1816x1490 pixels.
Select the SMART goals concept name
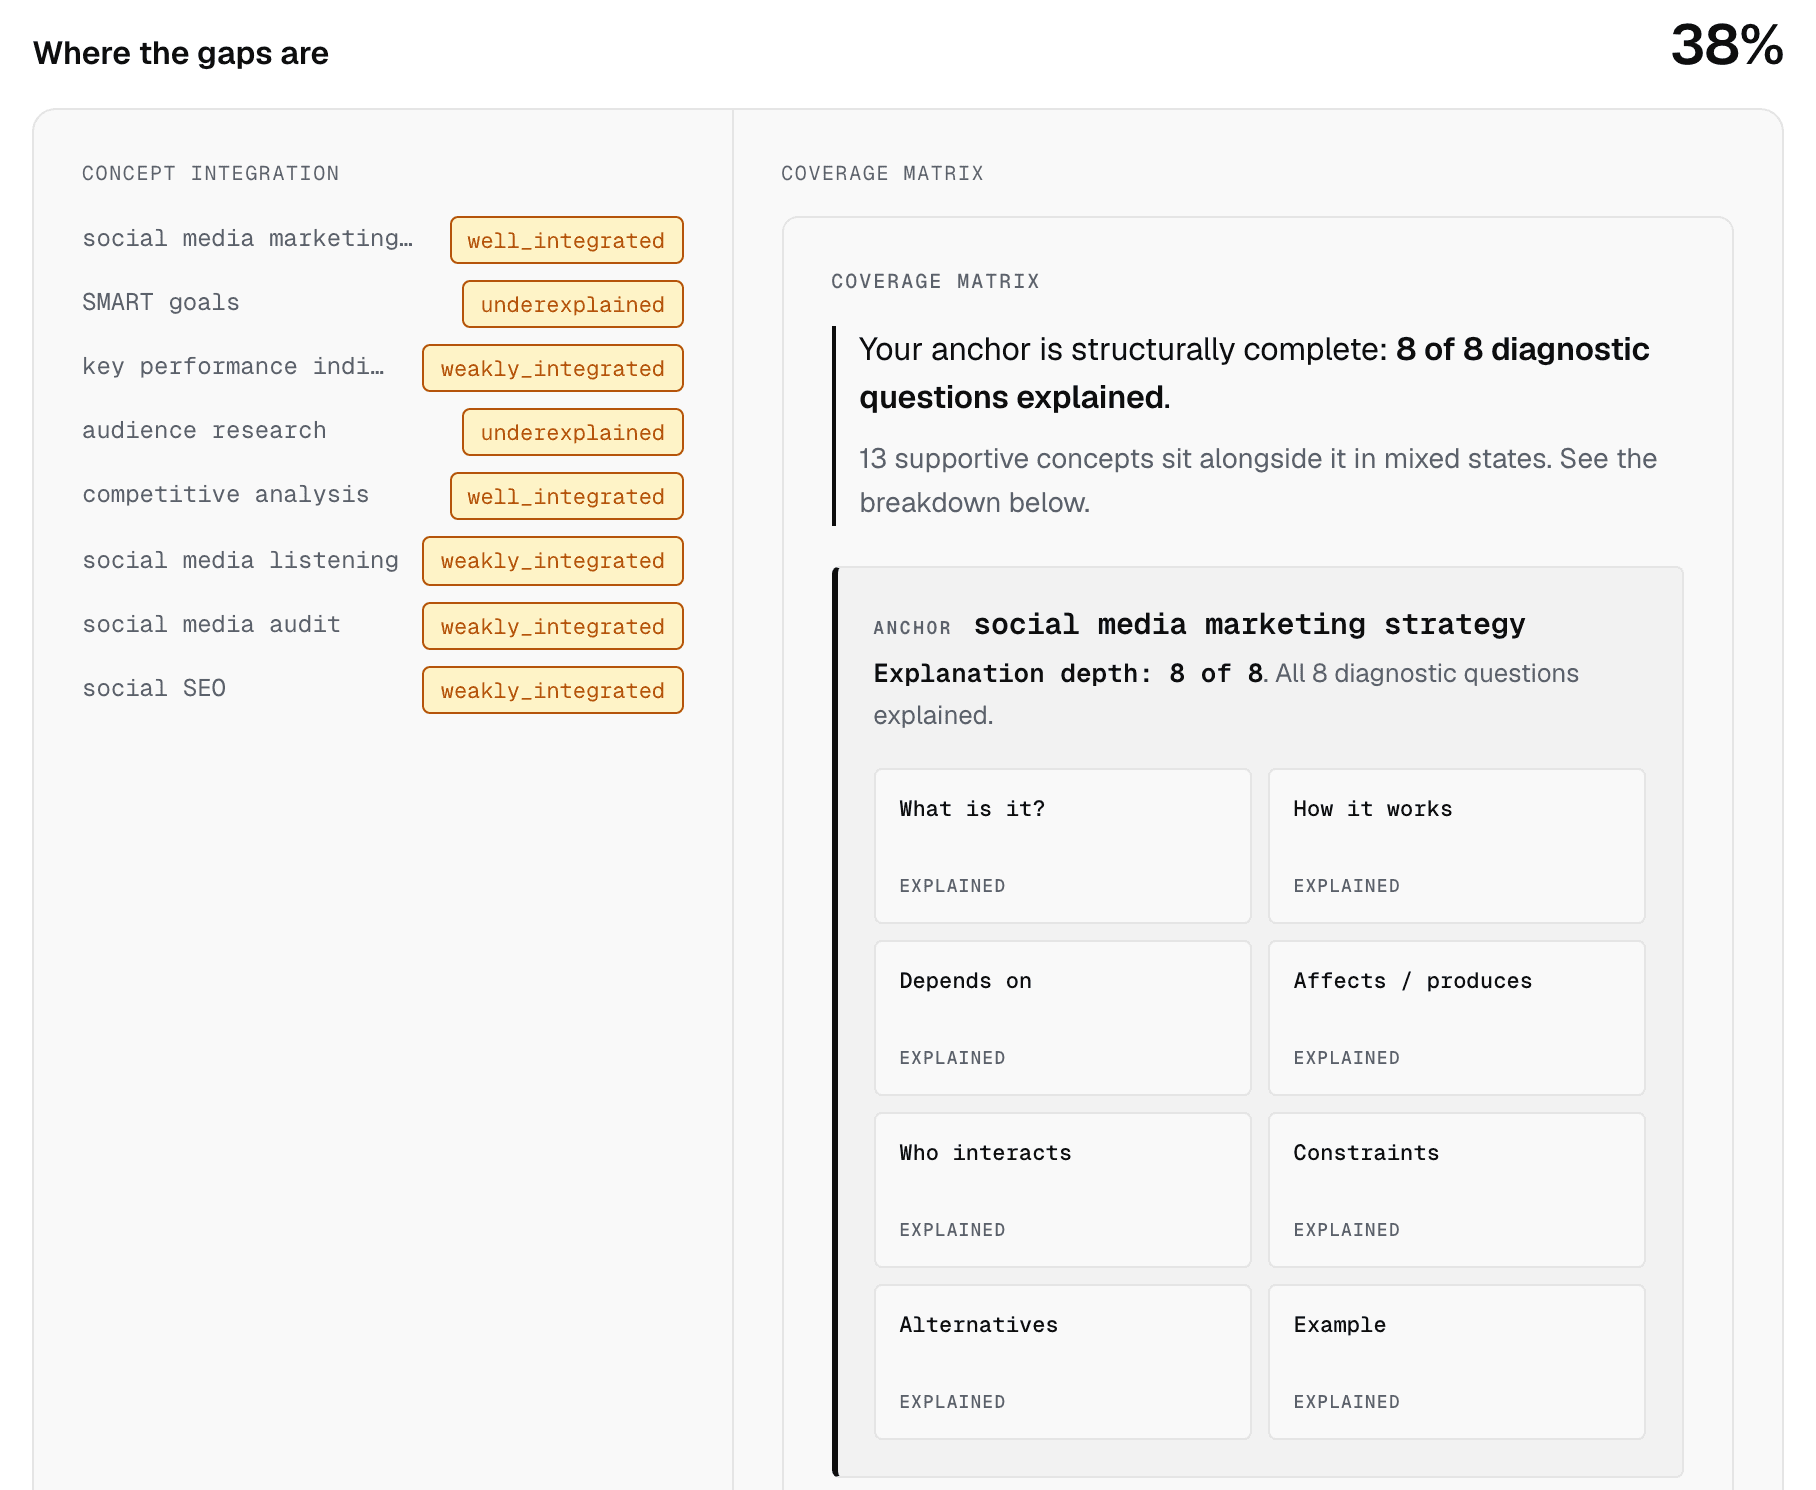[161, 303]
